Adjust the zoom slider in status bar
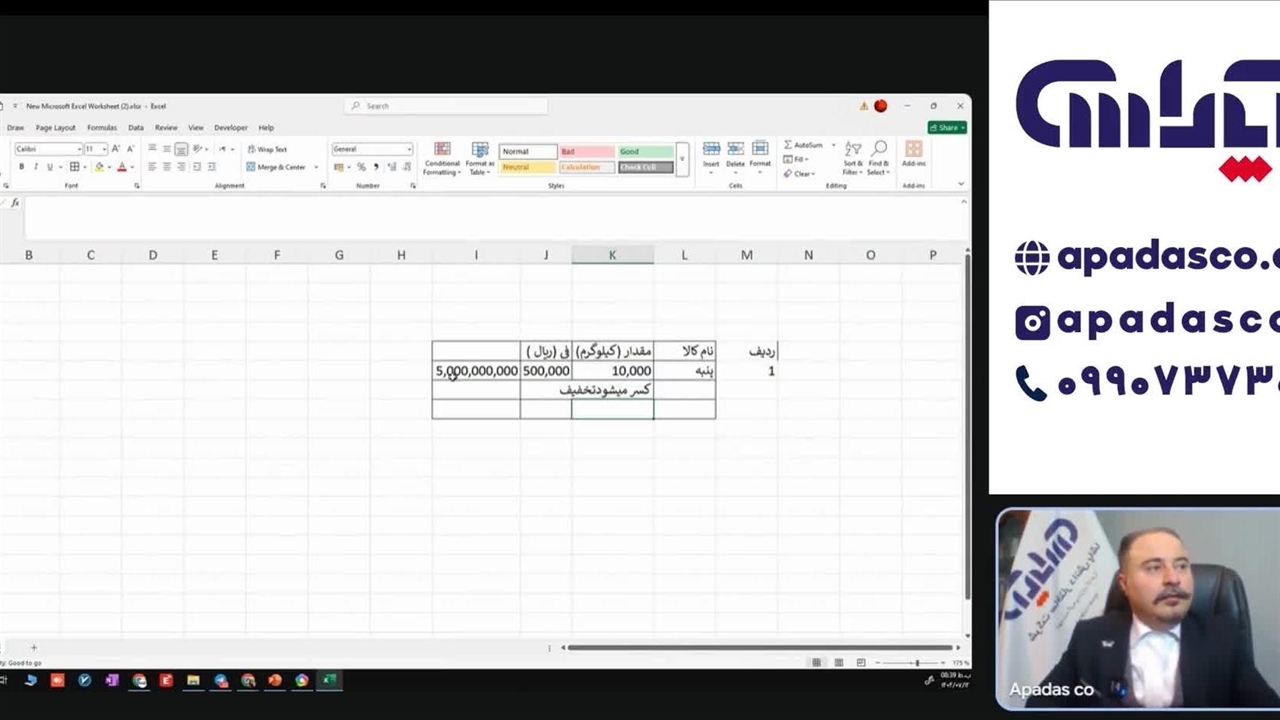Viewport: 1280px width, 720px height. pyautogui.click(x=916, y=663)
